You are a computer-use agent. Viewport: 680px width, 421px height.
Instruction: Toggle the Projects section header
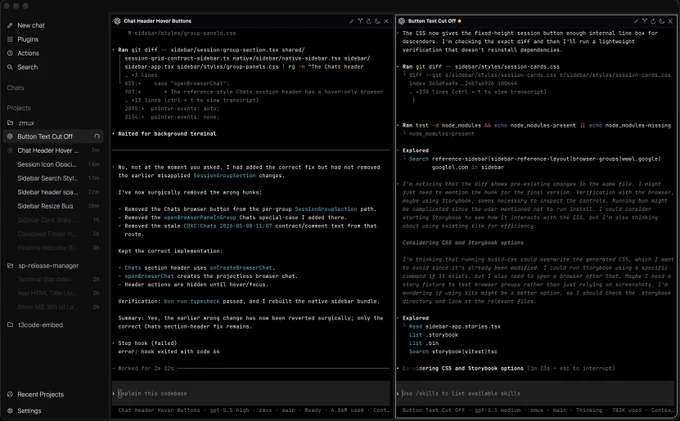click(19, 108)
